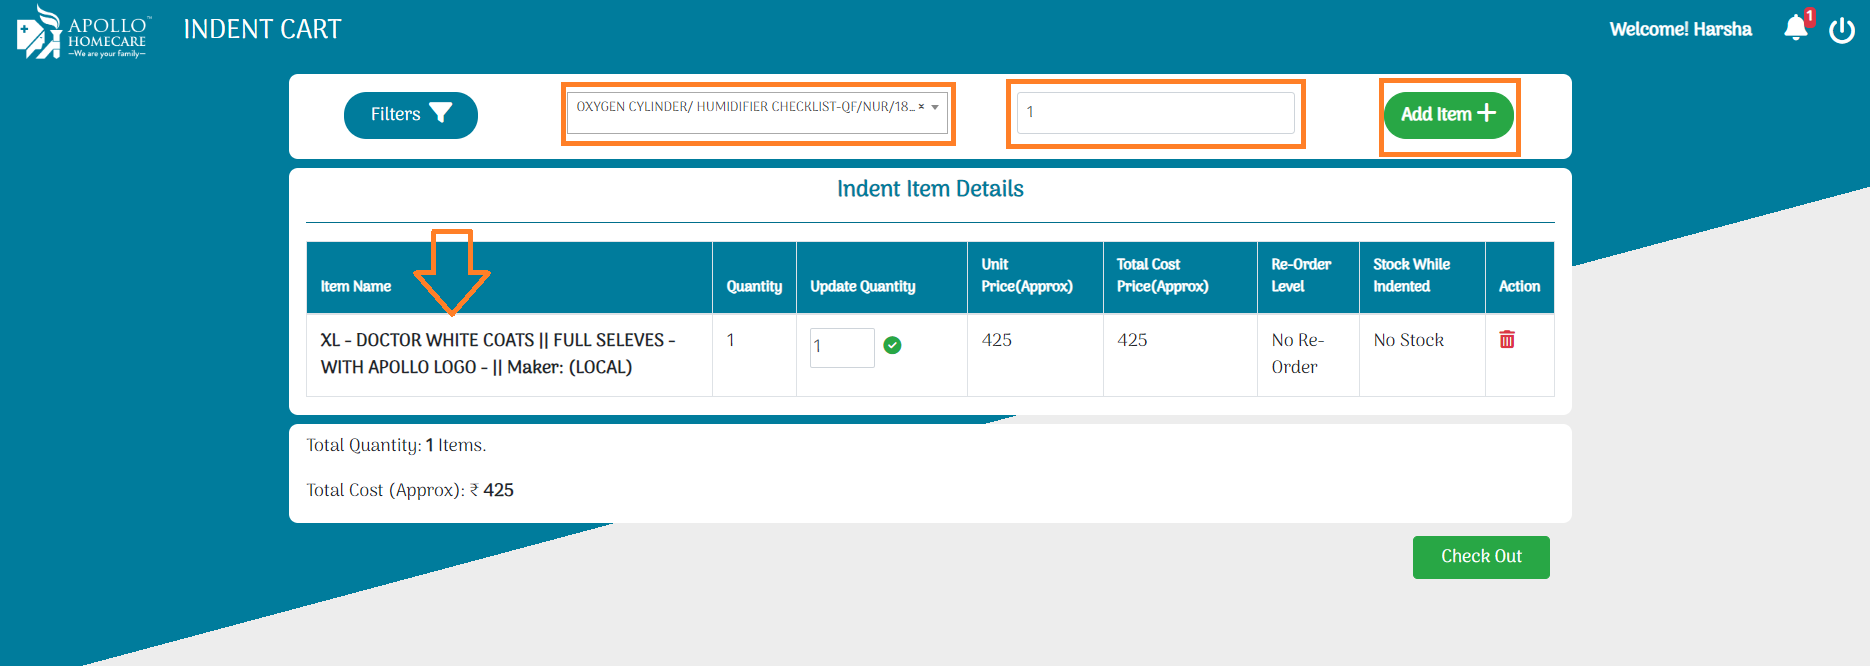Click the Total Cost Price(Approx) column header

click(1162, 276)
